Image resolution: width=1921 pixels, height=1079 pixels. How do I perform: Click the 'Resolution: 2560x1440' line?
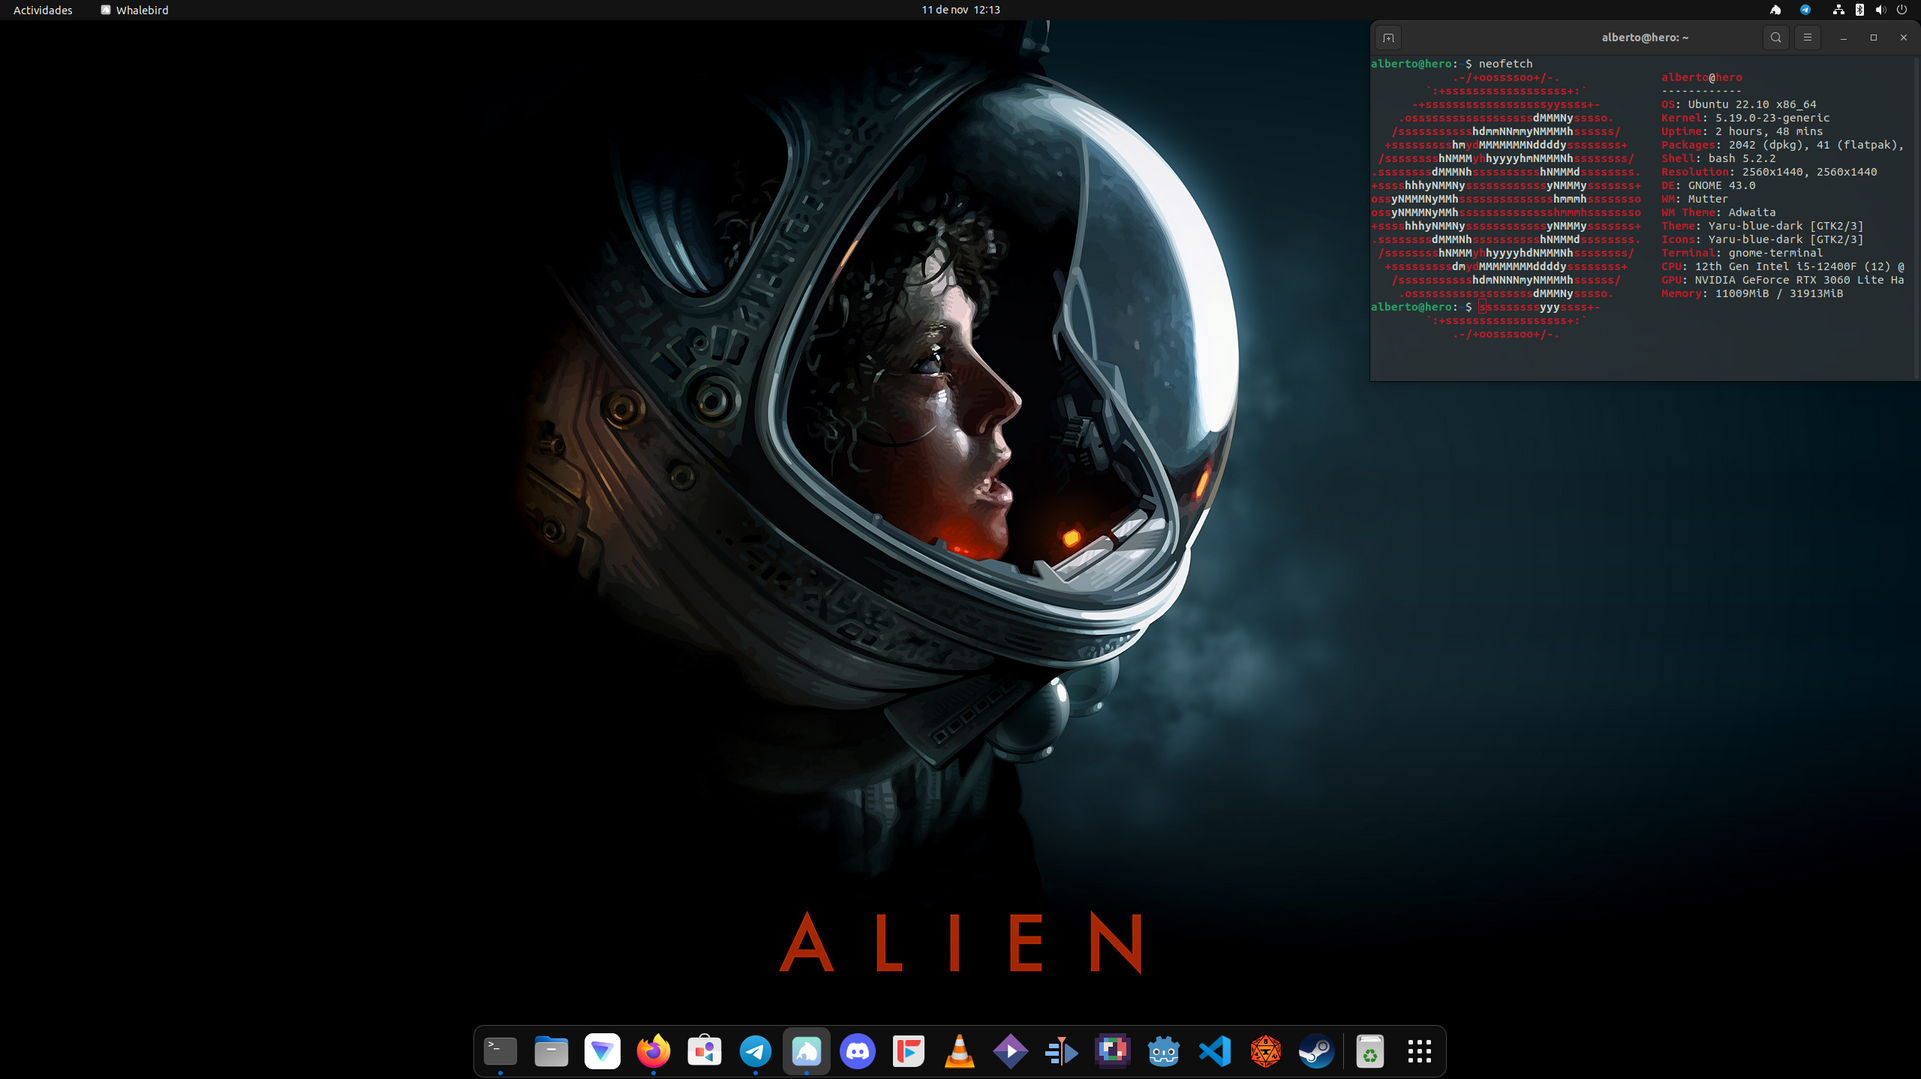click(x=1769, y=172)
